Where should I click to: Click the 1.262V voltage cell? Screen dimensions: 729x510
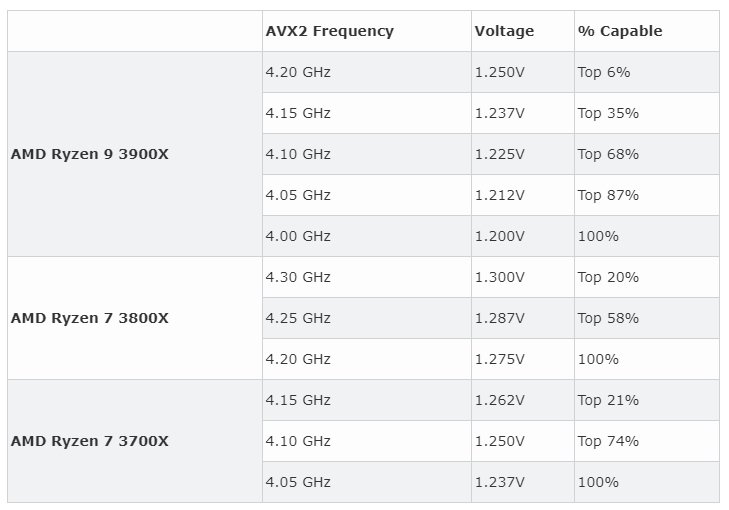click(x=498, y=400)
